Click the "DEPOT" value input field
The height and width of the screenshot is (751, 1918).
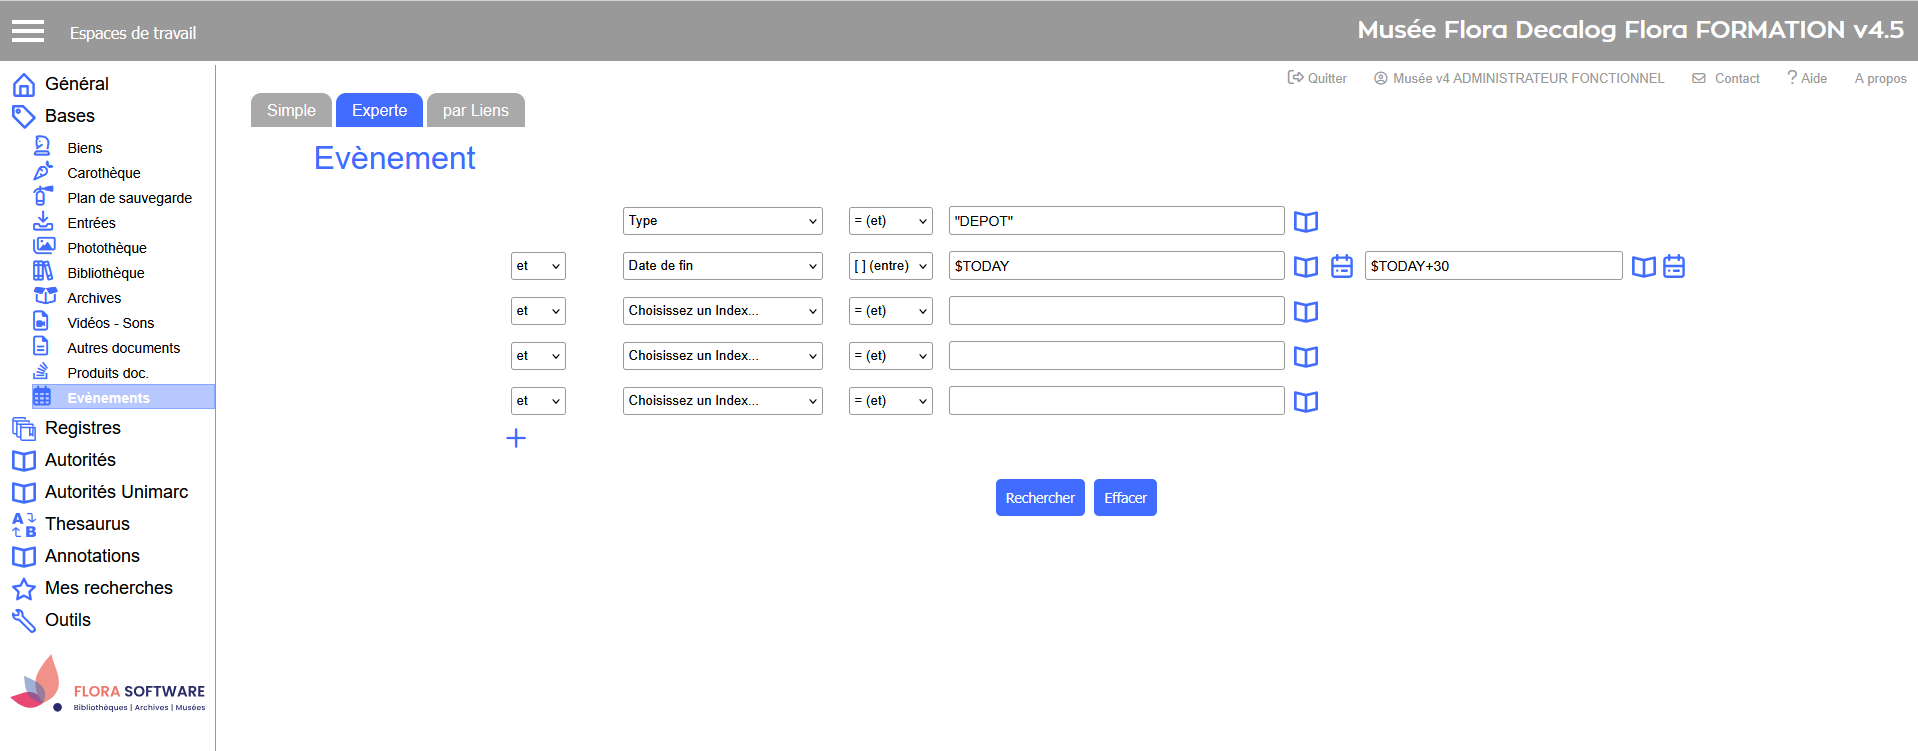[x=1115, y=221]
